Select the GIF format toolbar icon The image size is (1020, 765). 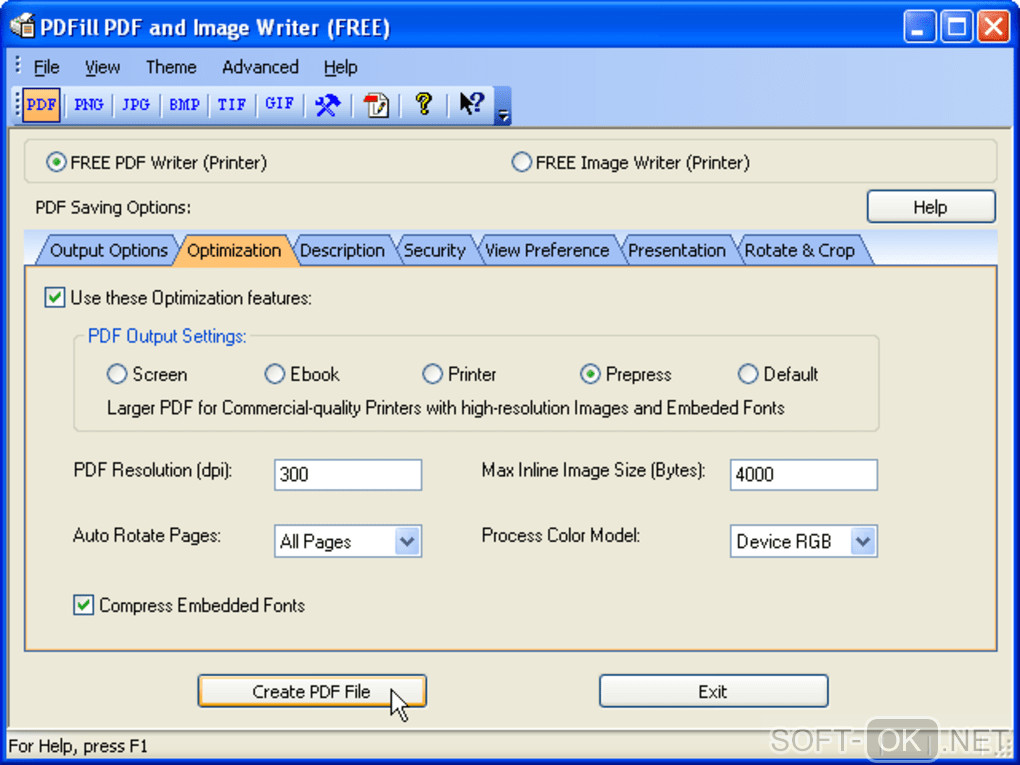point(279,105)
